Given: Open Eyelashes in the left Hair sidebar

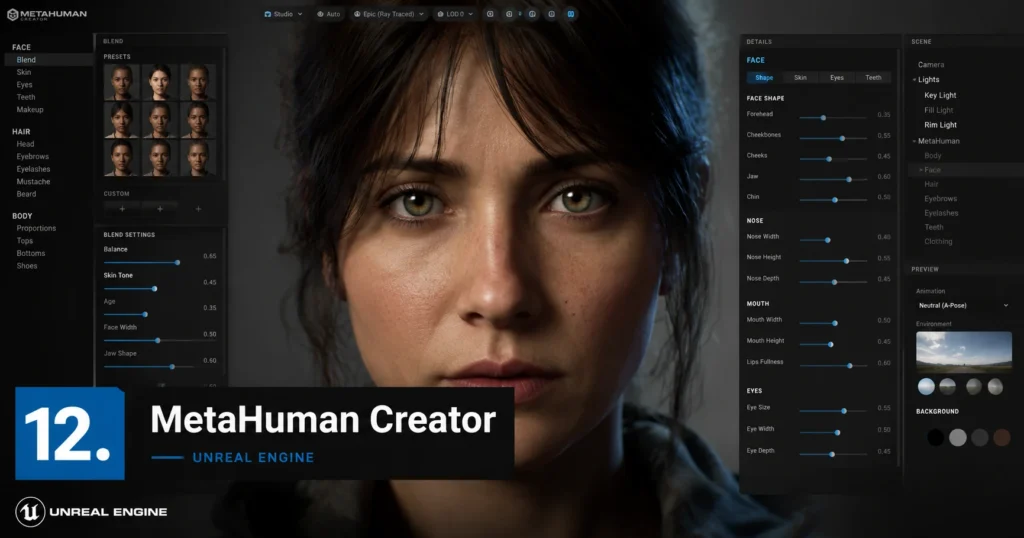Looking at the screenshot, I should 33,169.
